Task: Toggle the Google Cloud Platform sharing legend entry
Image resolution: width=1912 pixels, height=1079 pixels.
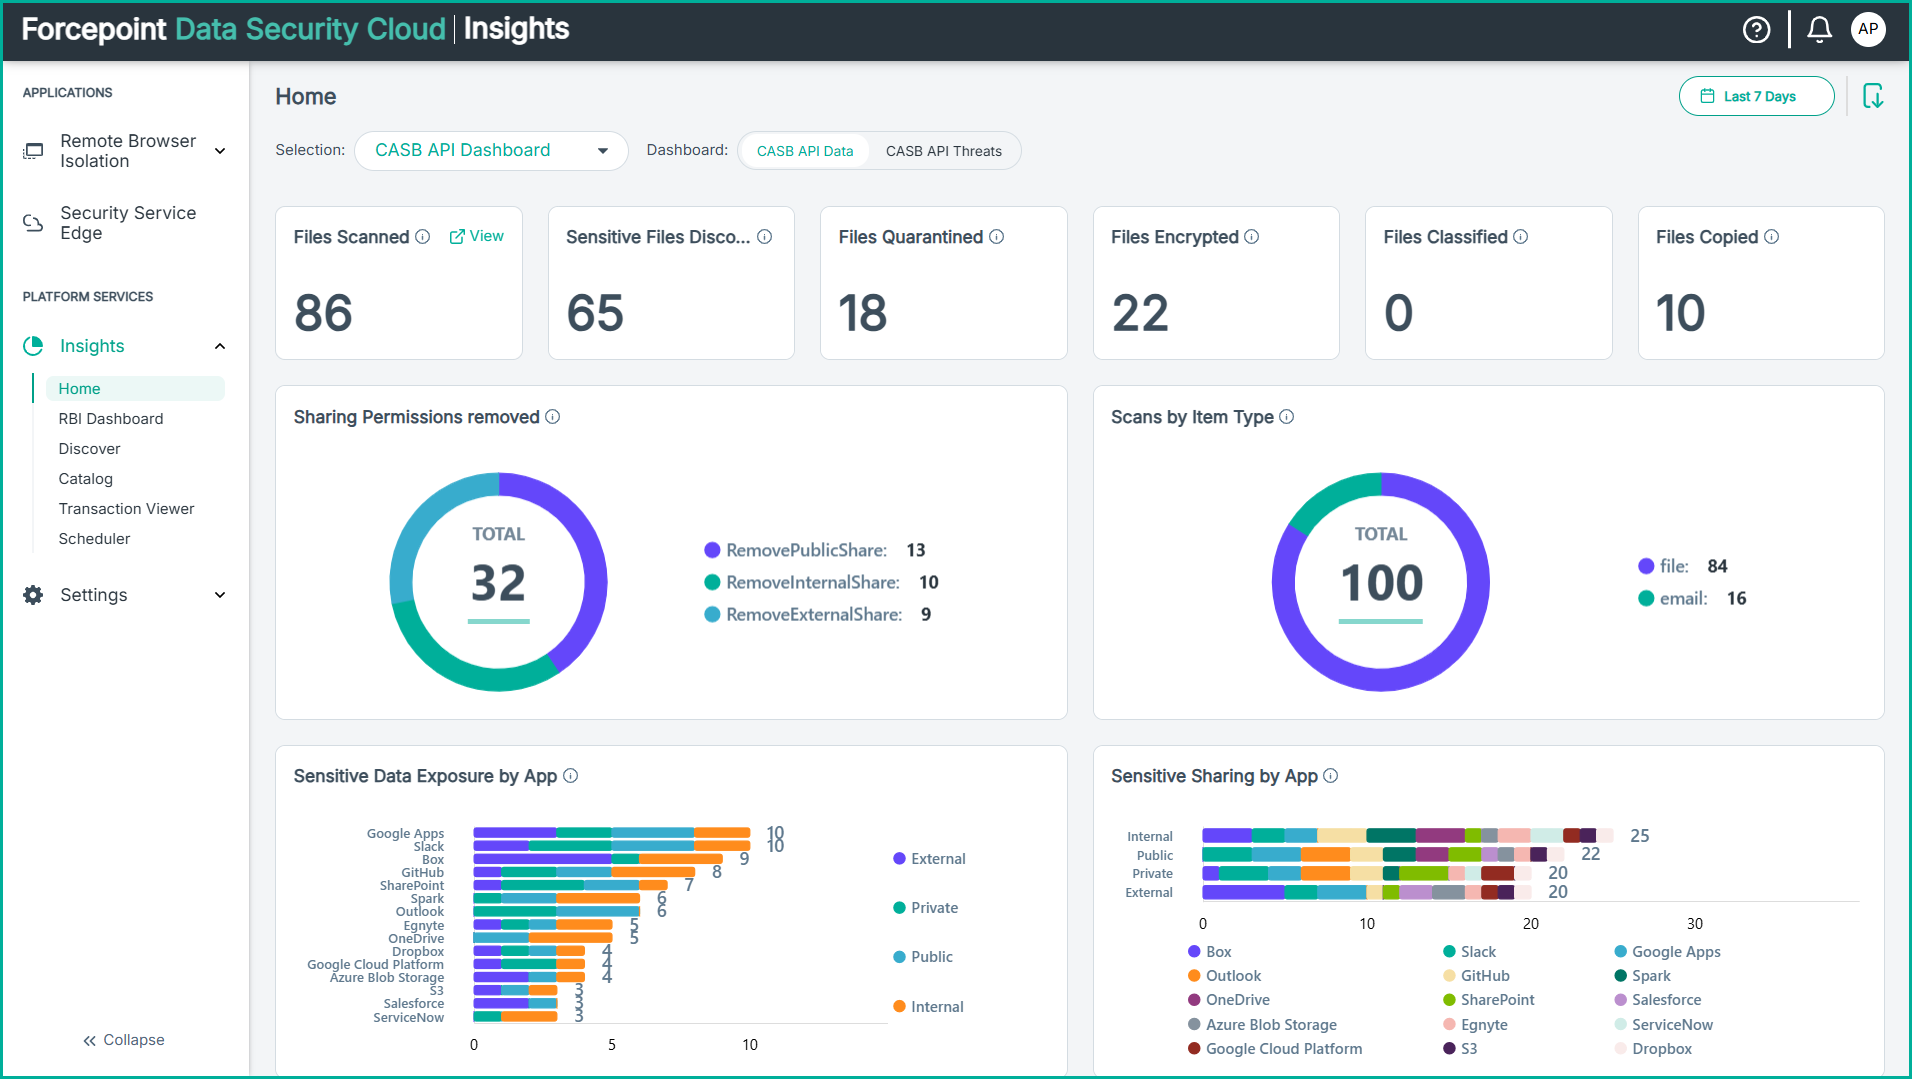Action: [1275, 1049]
